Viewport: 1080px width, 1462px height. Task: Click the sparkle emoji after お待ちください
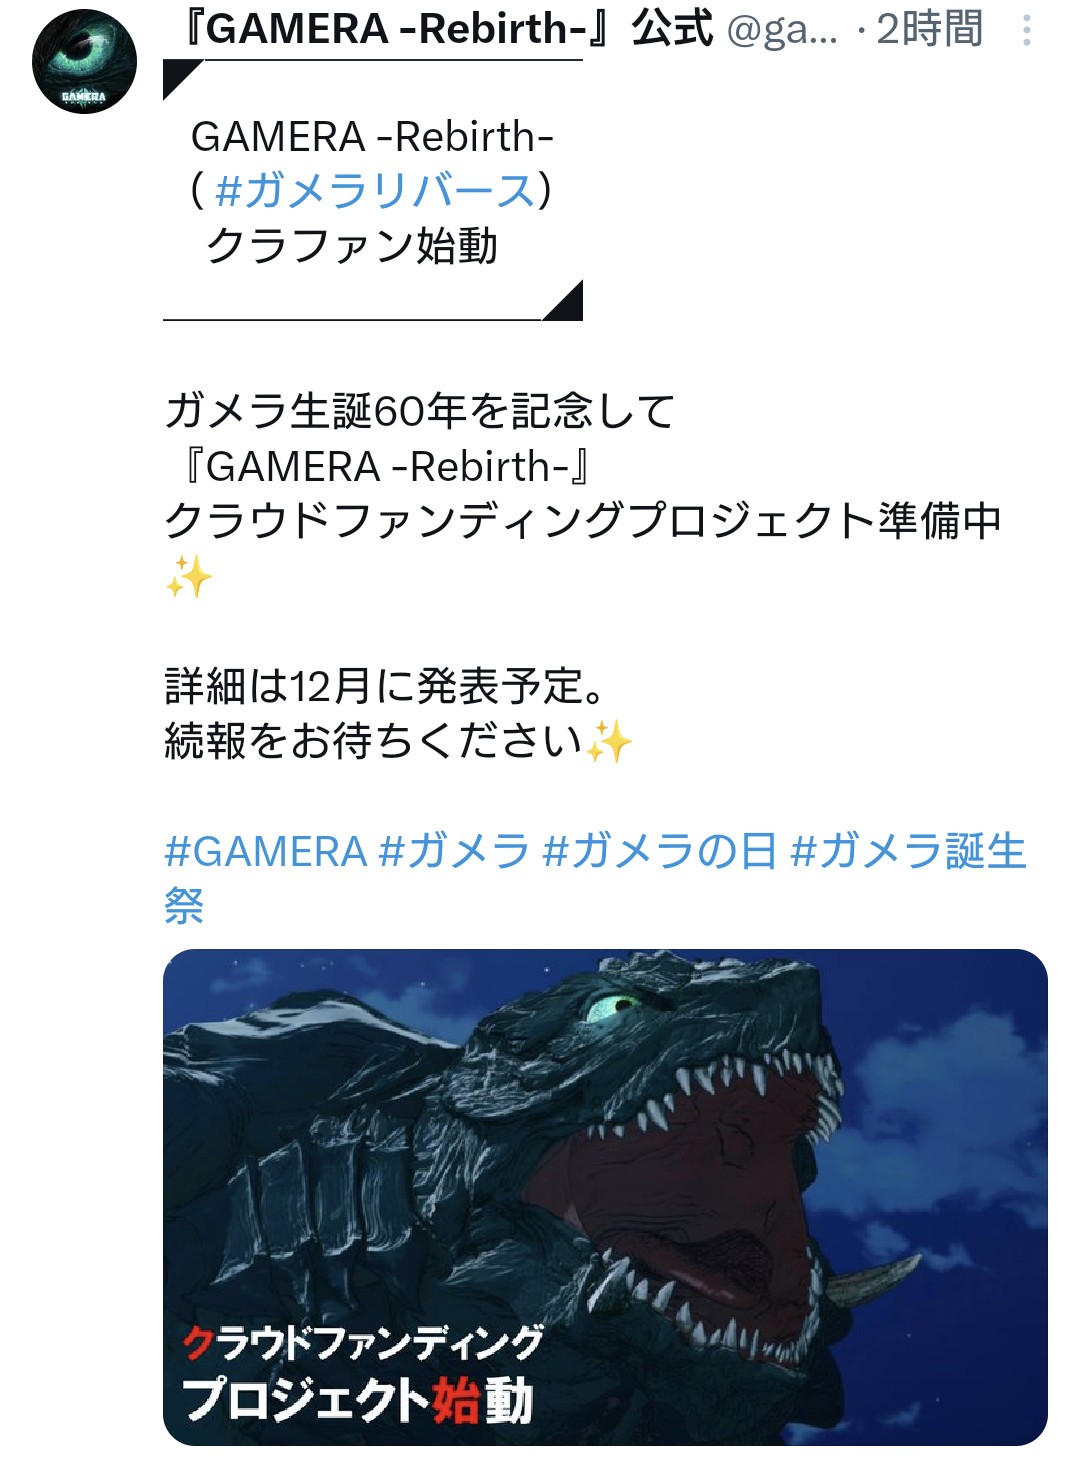[609, 741]
